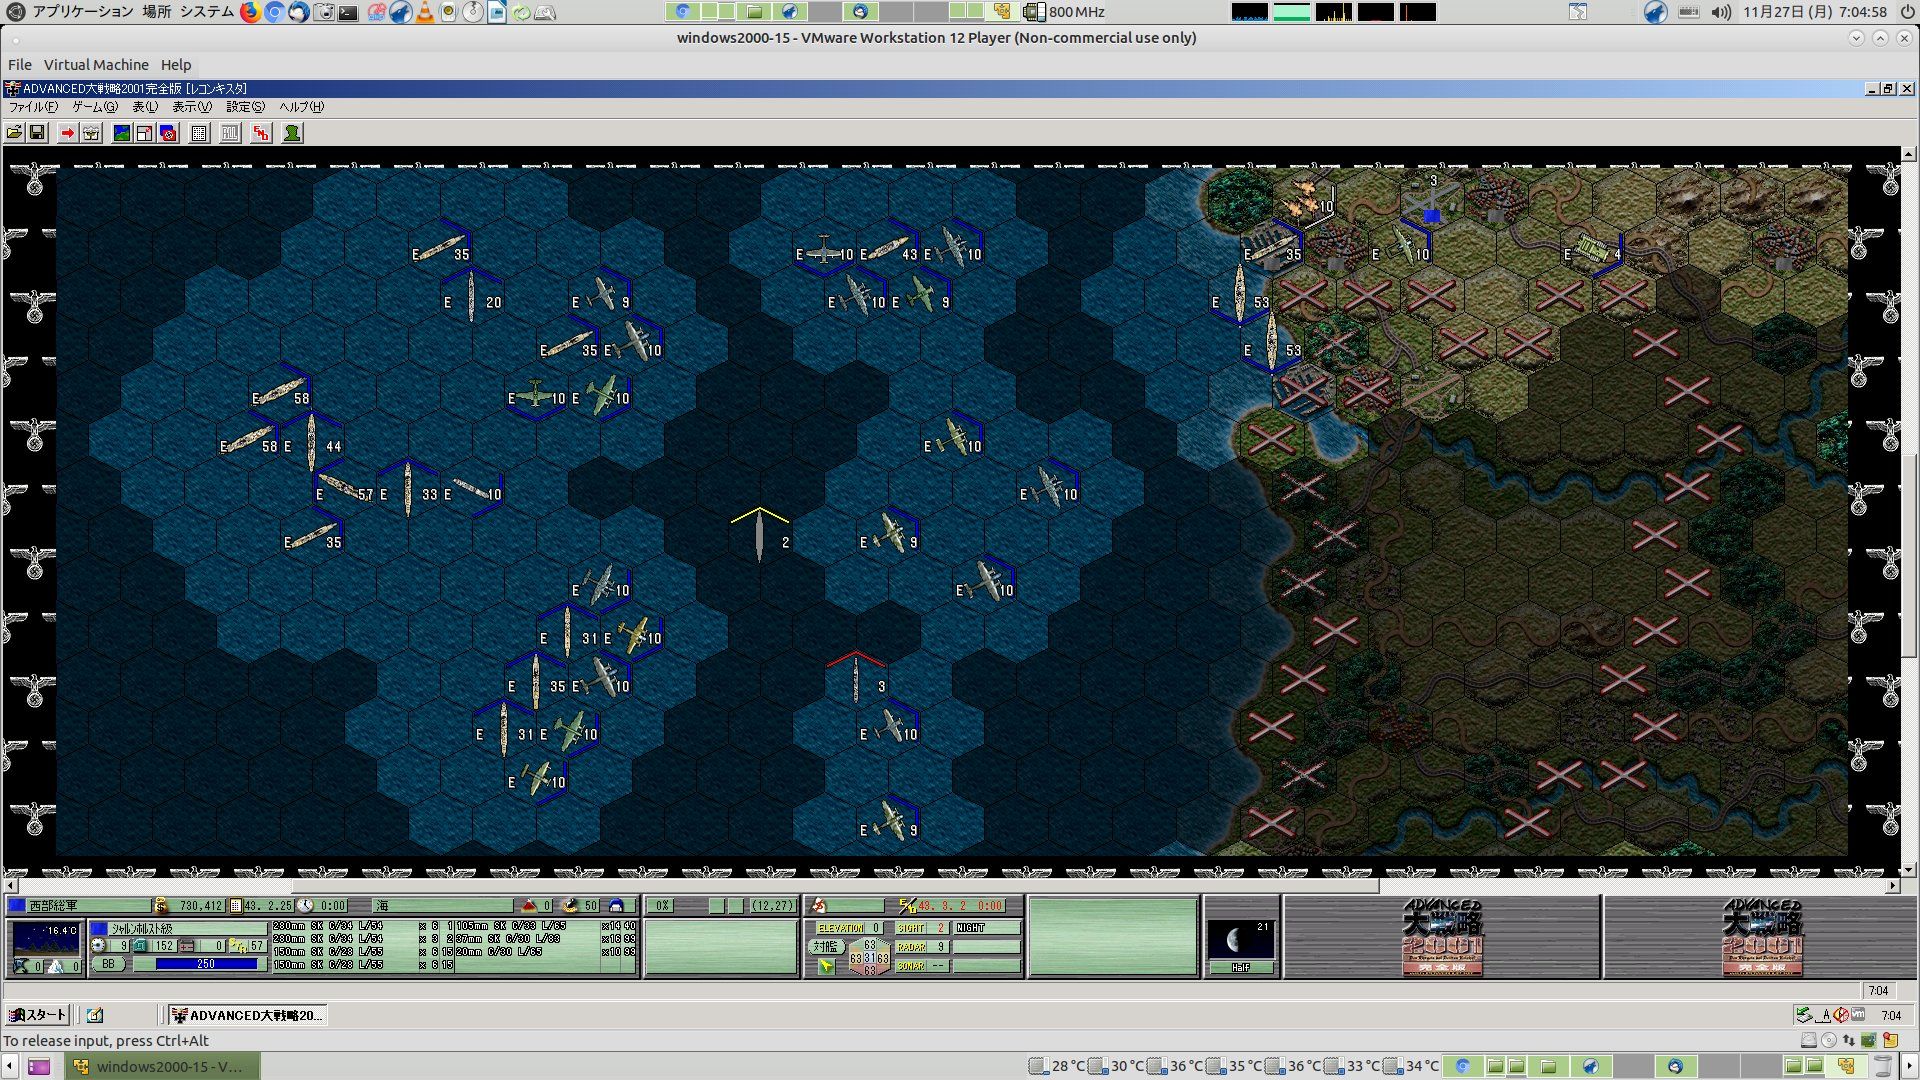Select the yellow-marked ship with strength 2

pos(760,536)
